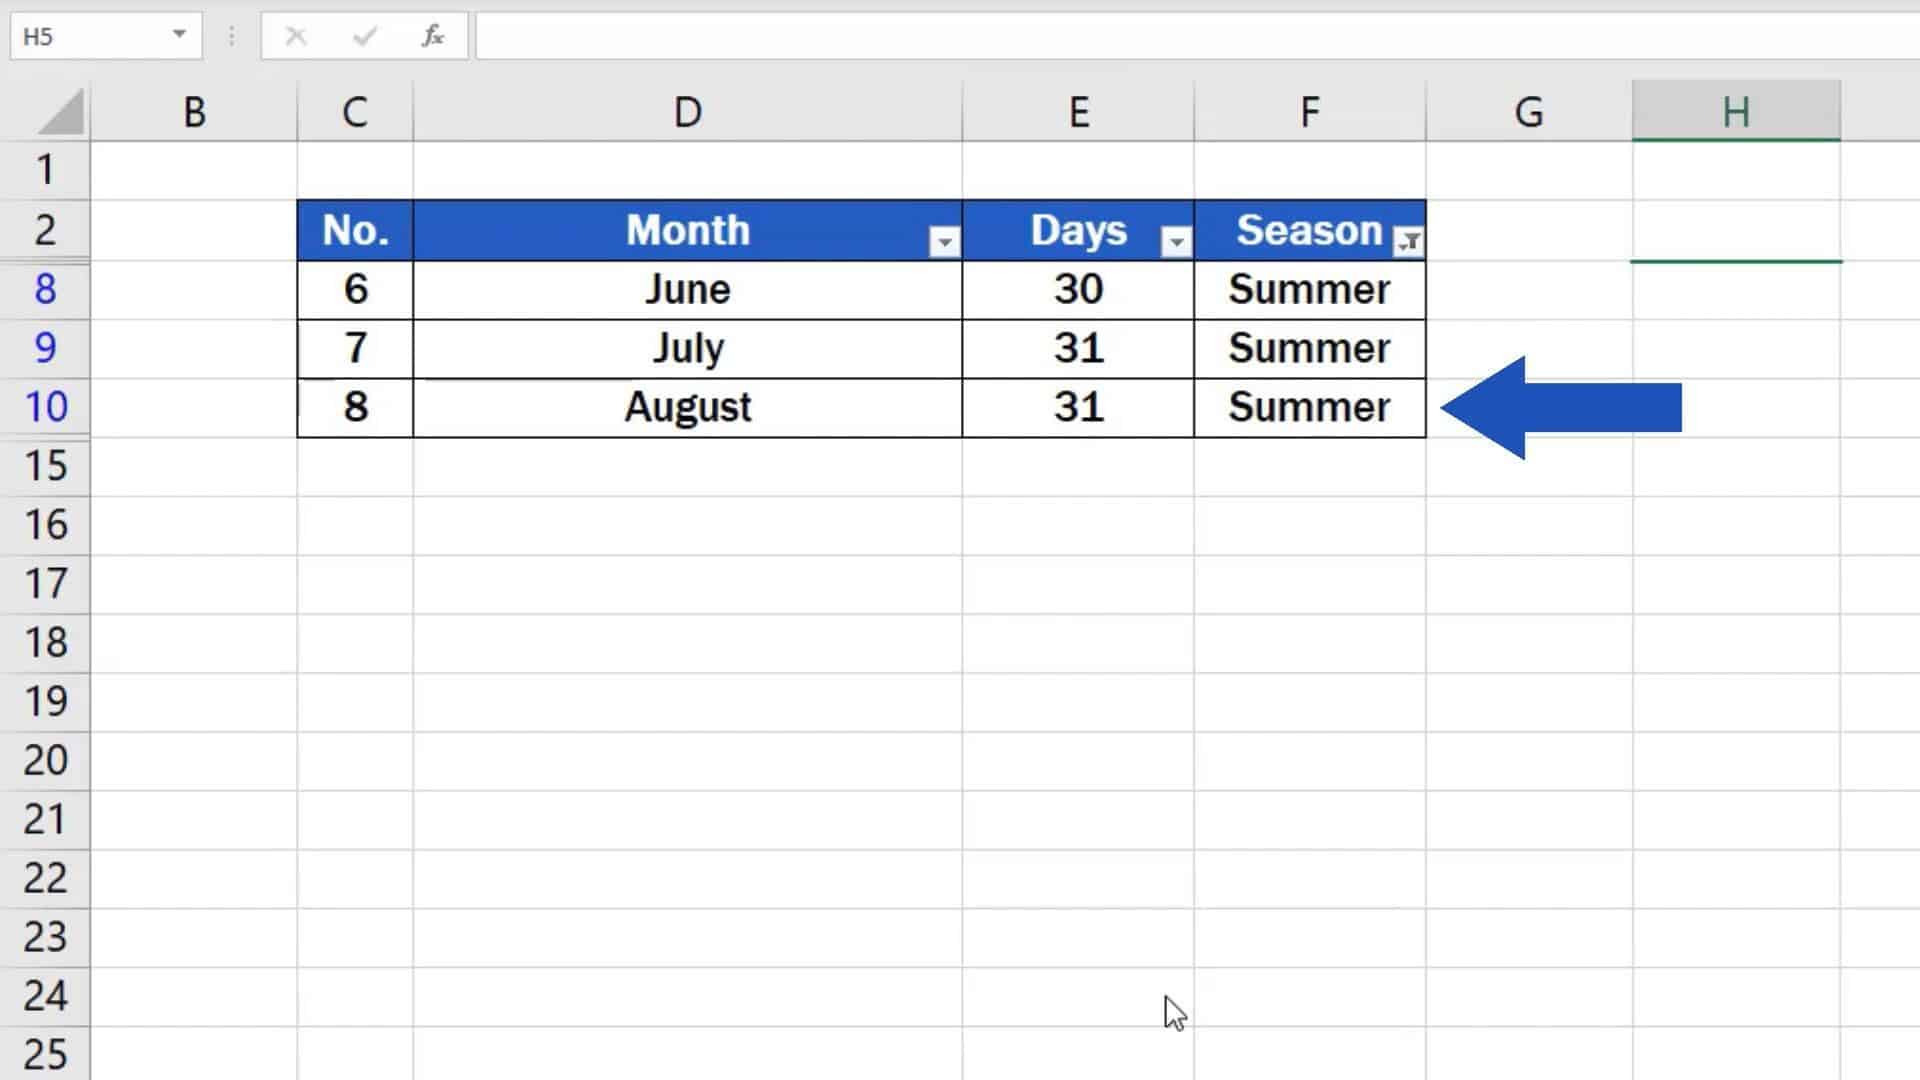The height and width of the screenshot is (1080, 1920).
Task: Select row 15 header
Action: point(45,466)
